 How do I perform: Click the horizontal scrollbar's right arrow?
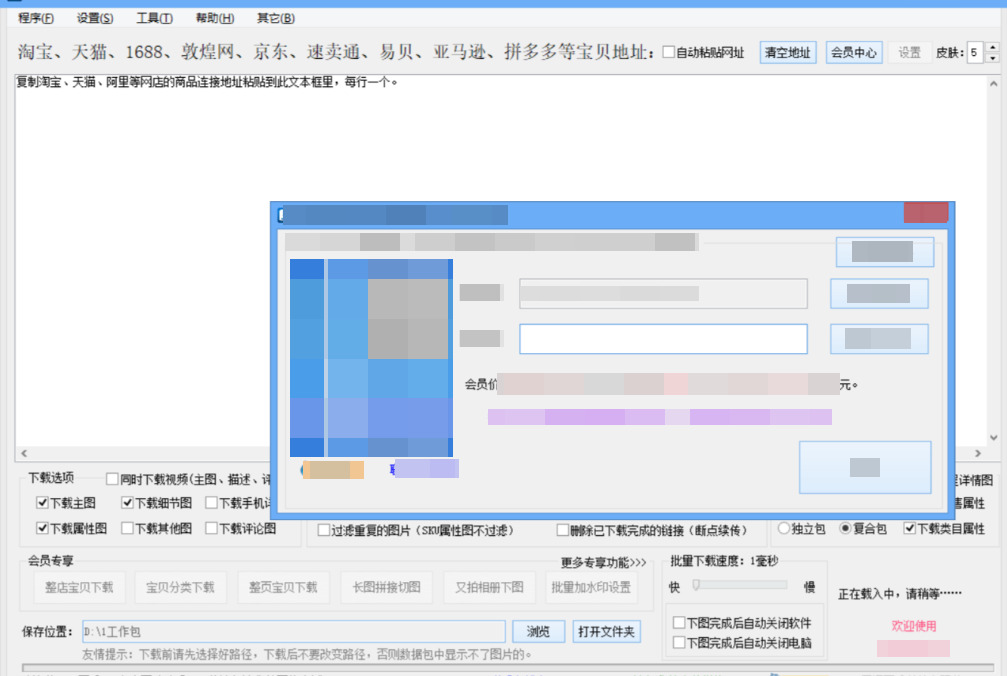click(x=978, y=453)
